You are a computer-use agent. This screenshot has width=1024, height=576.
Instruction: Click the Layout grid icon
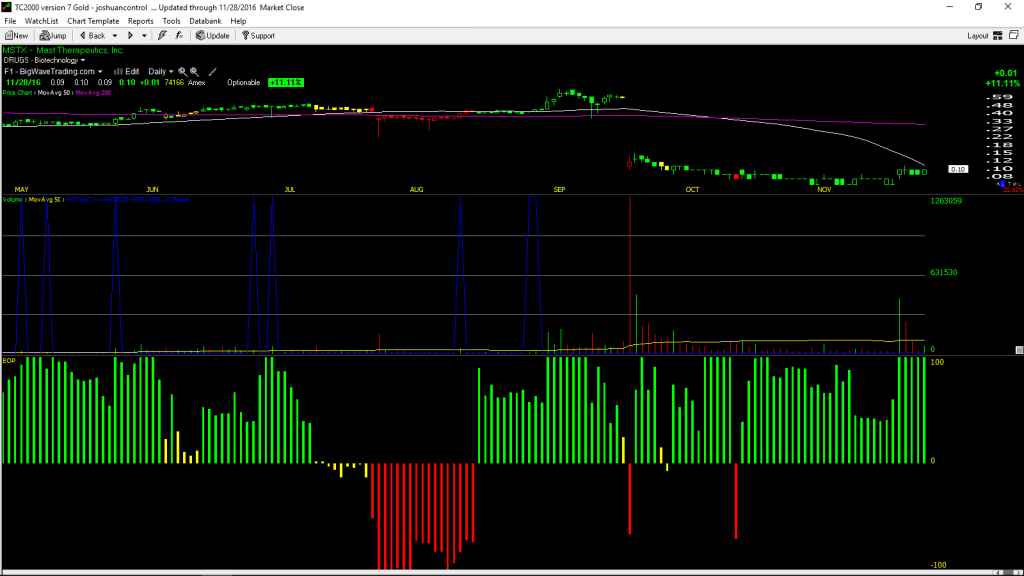pyautogui.click(x=998, y=36)
